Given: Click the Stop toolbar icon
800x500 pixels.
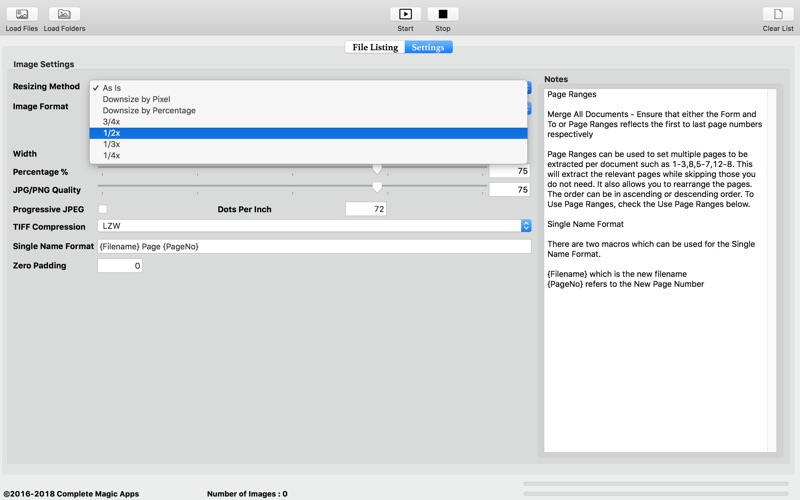Looking at the screenshot, I should click(x=442, y=14).
